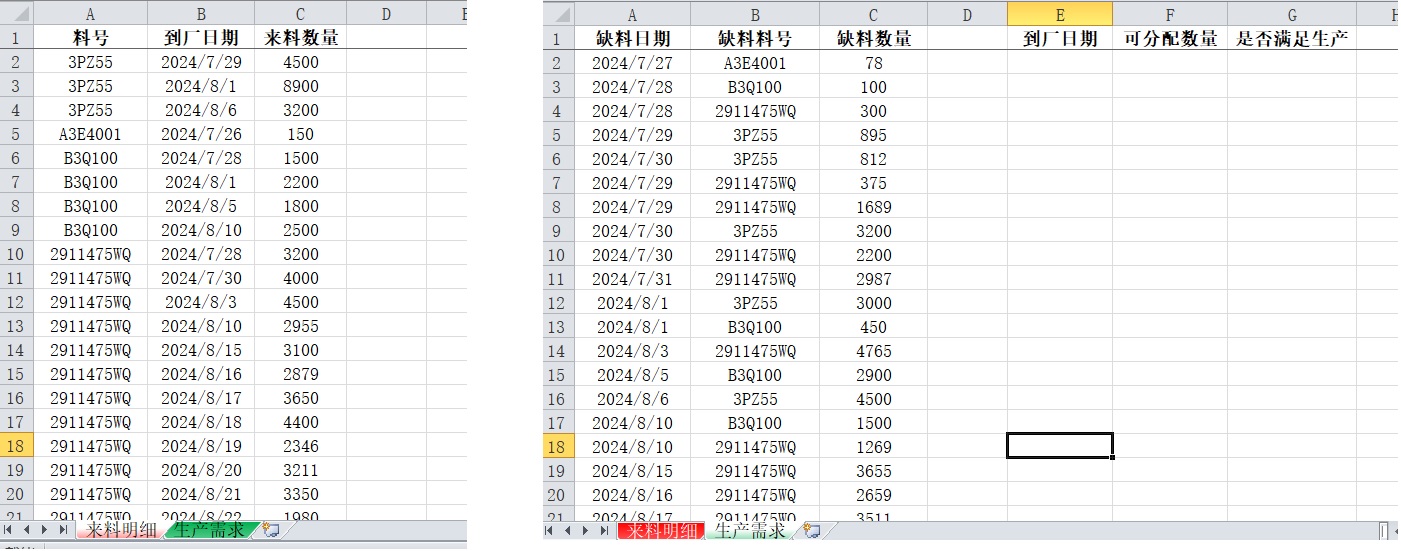Screen dimensions: 1401x551
Task: Click the 缺料数量 header cell
Action: click(x=874, y=38)
